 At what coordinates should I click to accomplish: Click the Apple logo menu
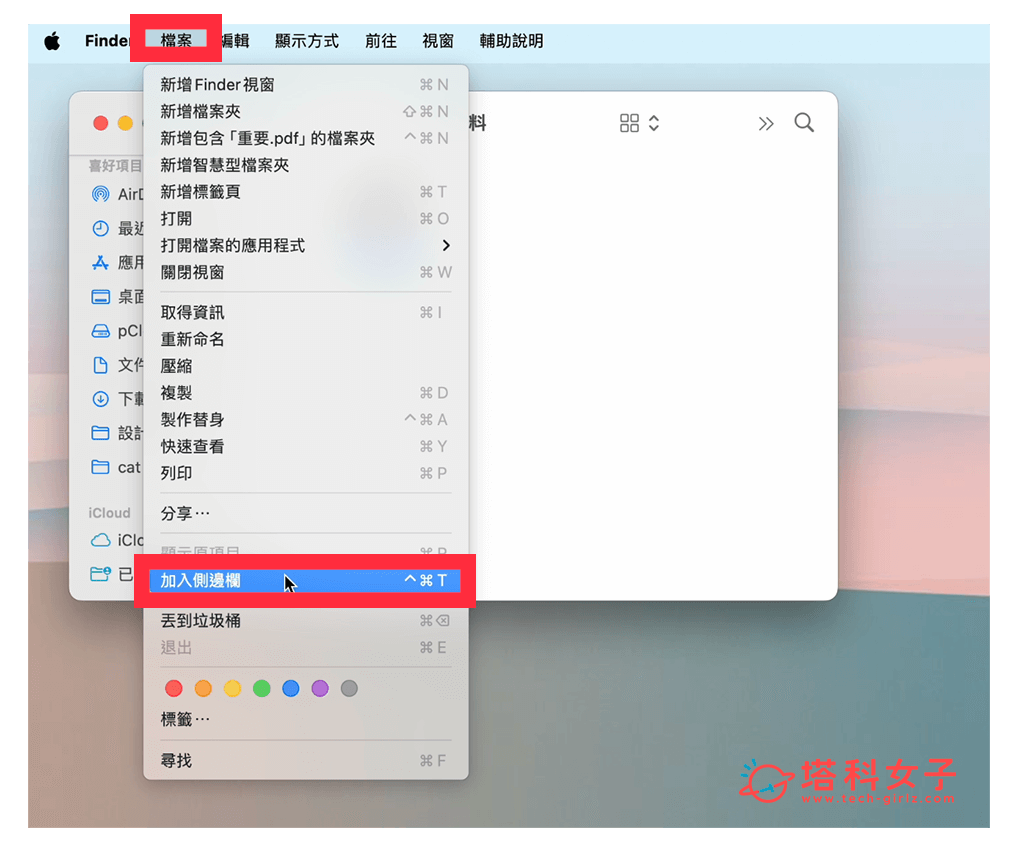pos(52,41)
